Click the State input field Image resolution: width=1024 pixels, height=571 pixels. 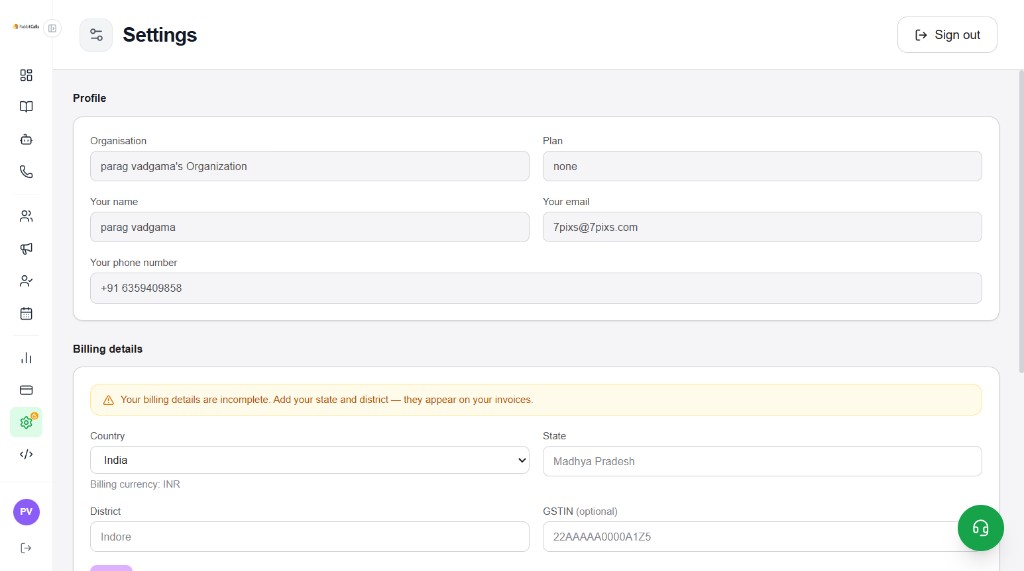coord(762,461)
